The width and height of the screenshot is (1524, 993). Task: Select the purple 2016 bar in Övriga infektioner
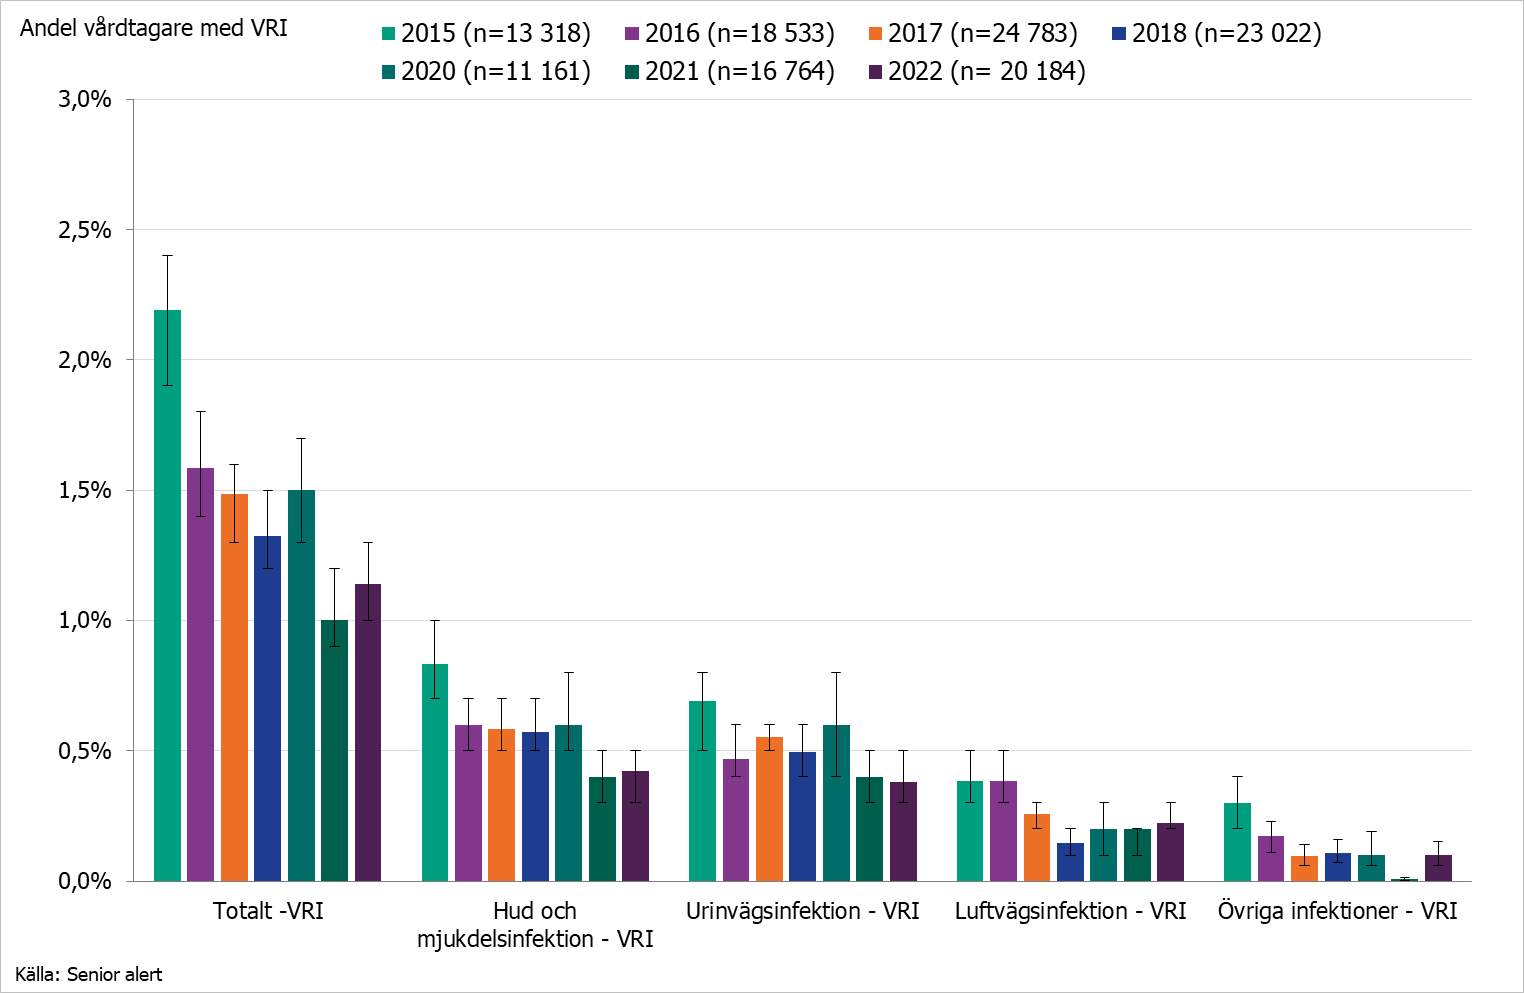[x=1271, y=858]
